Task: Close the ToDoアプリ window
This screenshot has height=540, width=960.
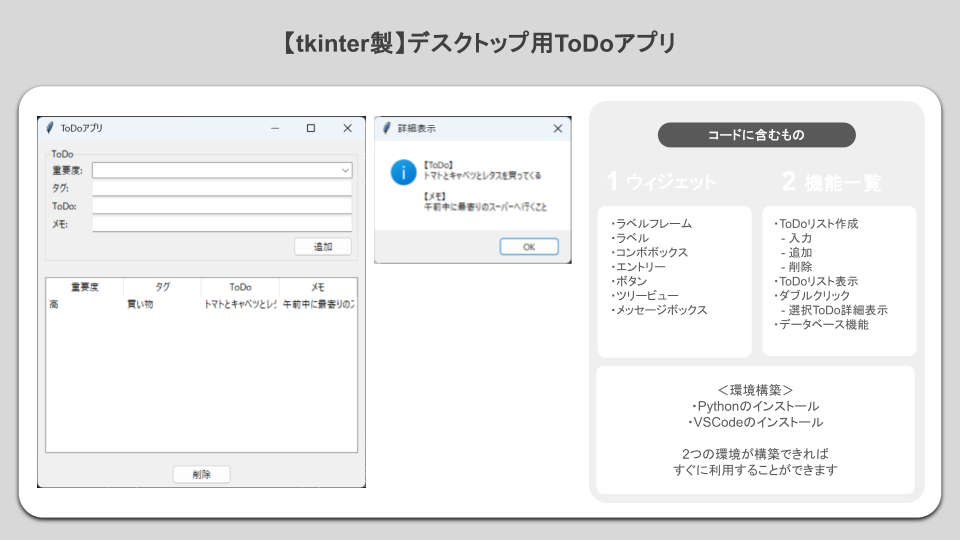Action: pos(347,128)
